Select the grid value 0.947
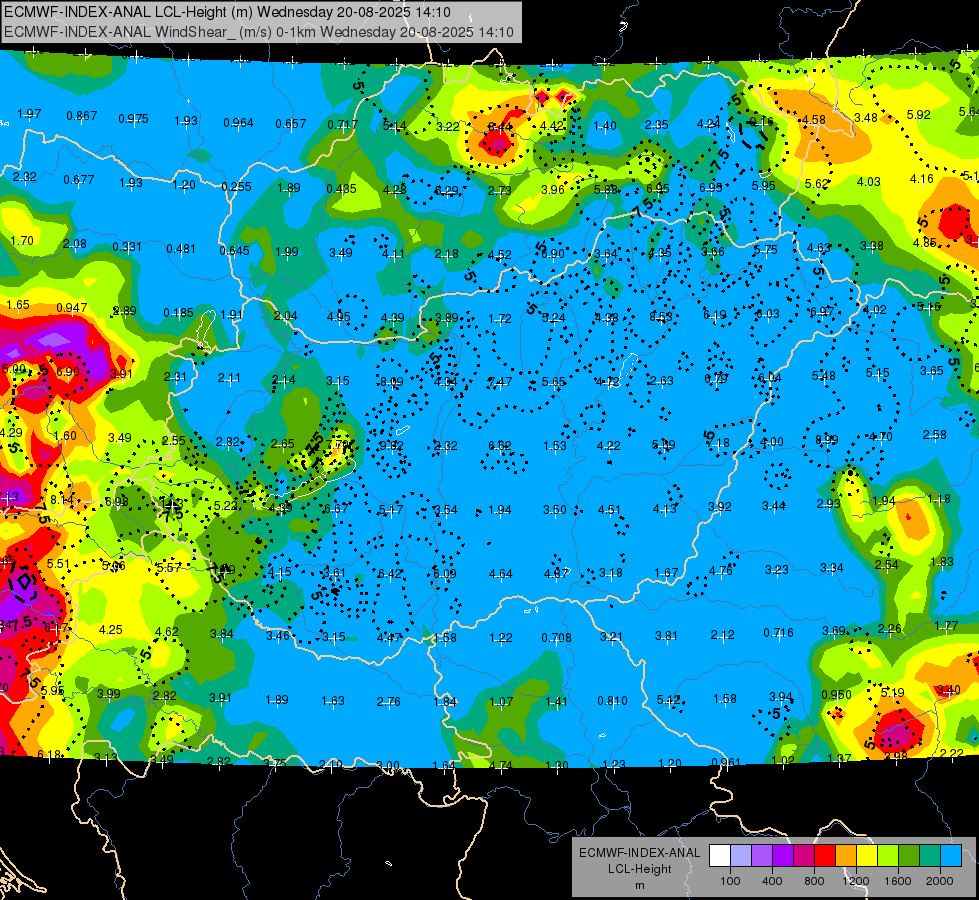 coord(71,308)
